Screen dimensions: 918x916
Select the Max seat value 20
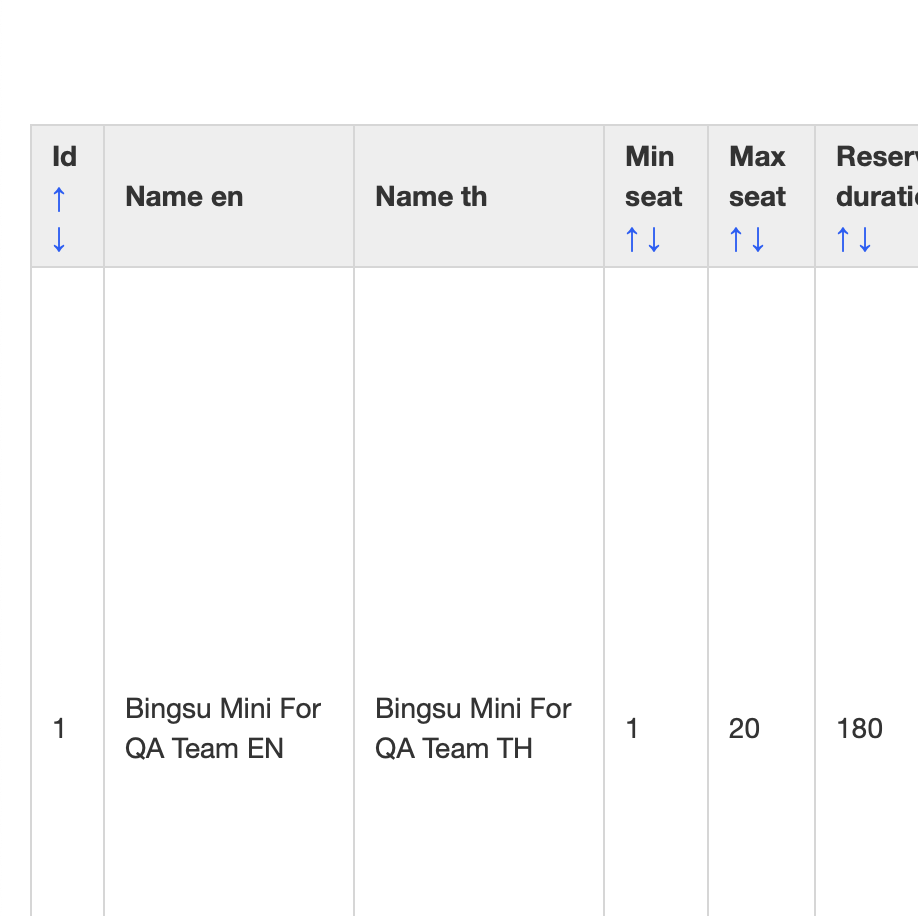pyautogui.click(x=744, y=729)
